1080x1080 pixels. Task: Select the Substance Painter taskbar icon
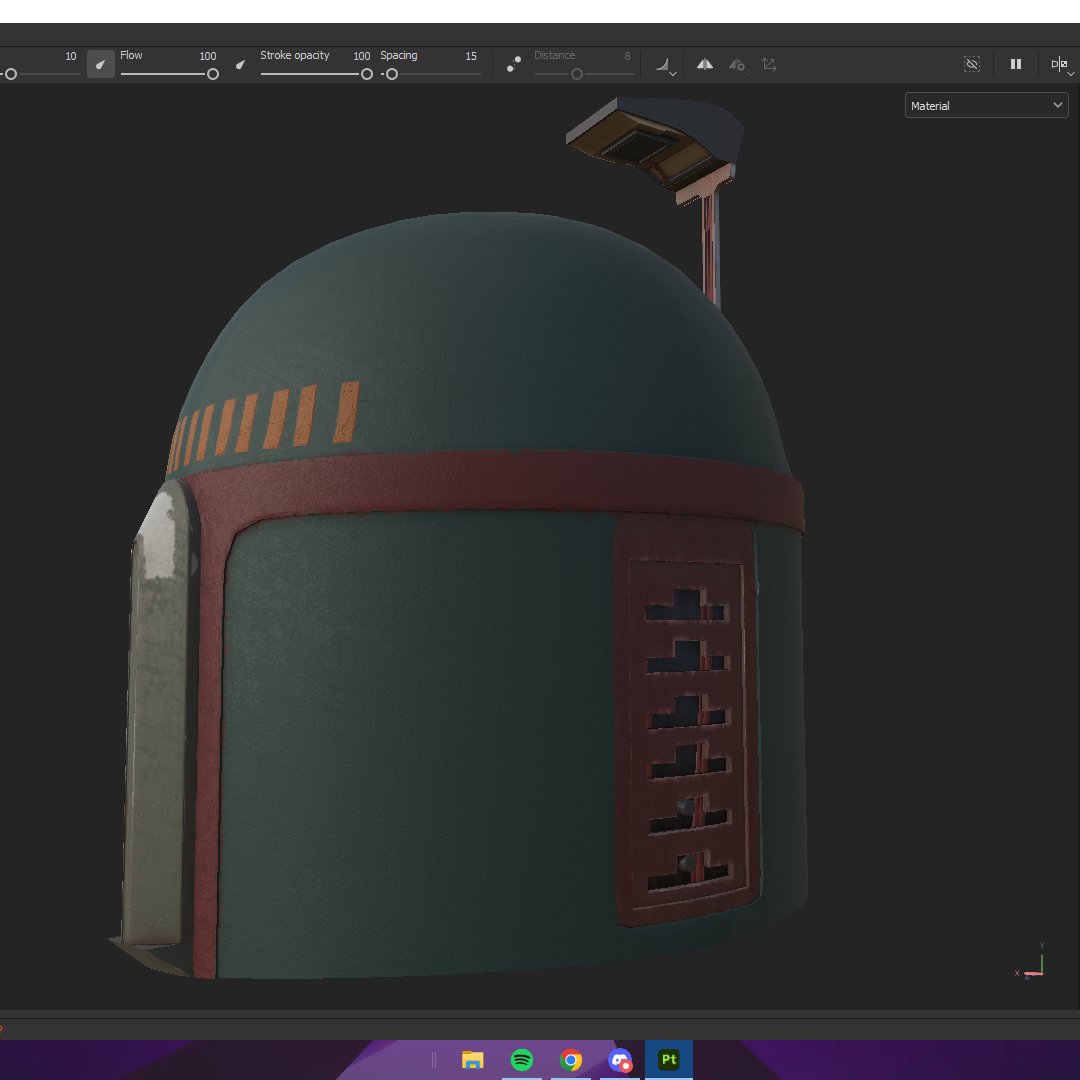pos(669,1059)
